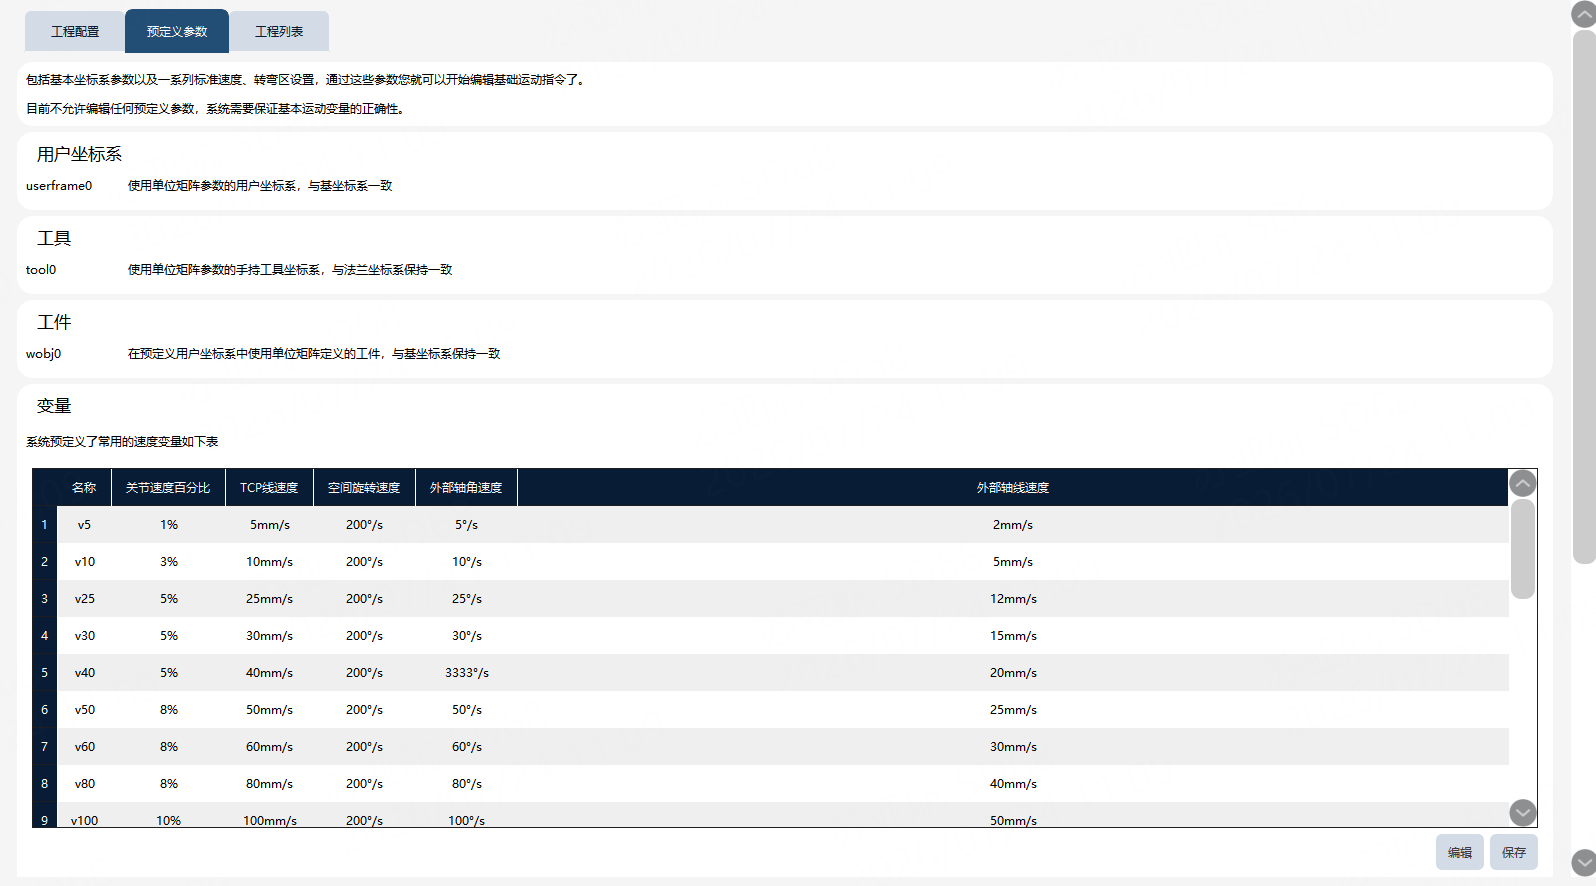Click the 编辑 button
The image size is (1596, 886).
(1460, 852)
